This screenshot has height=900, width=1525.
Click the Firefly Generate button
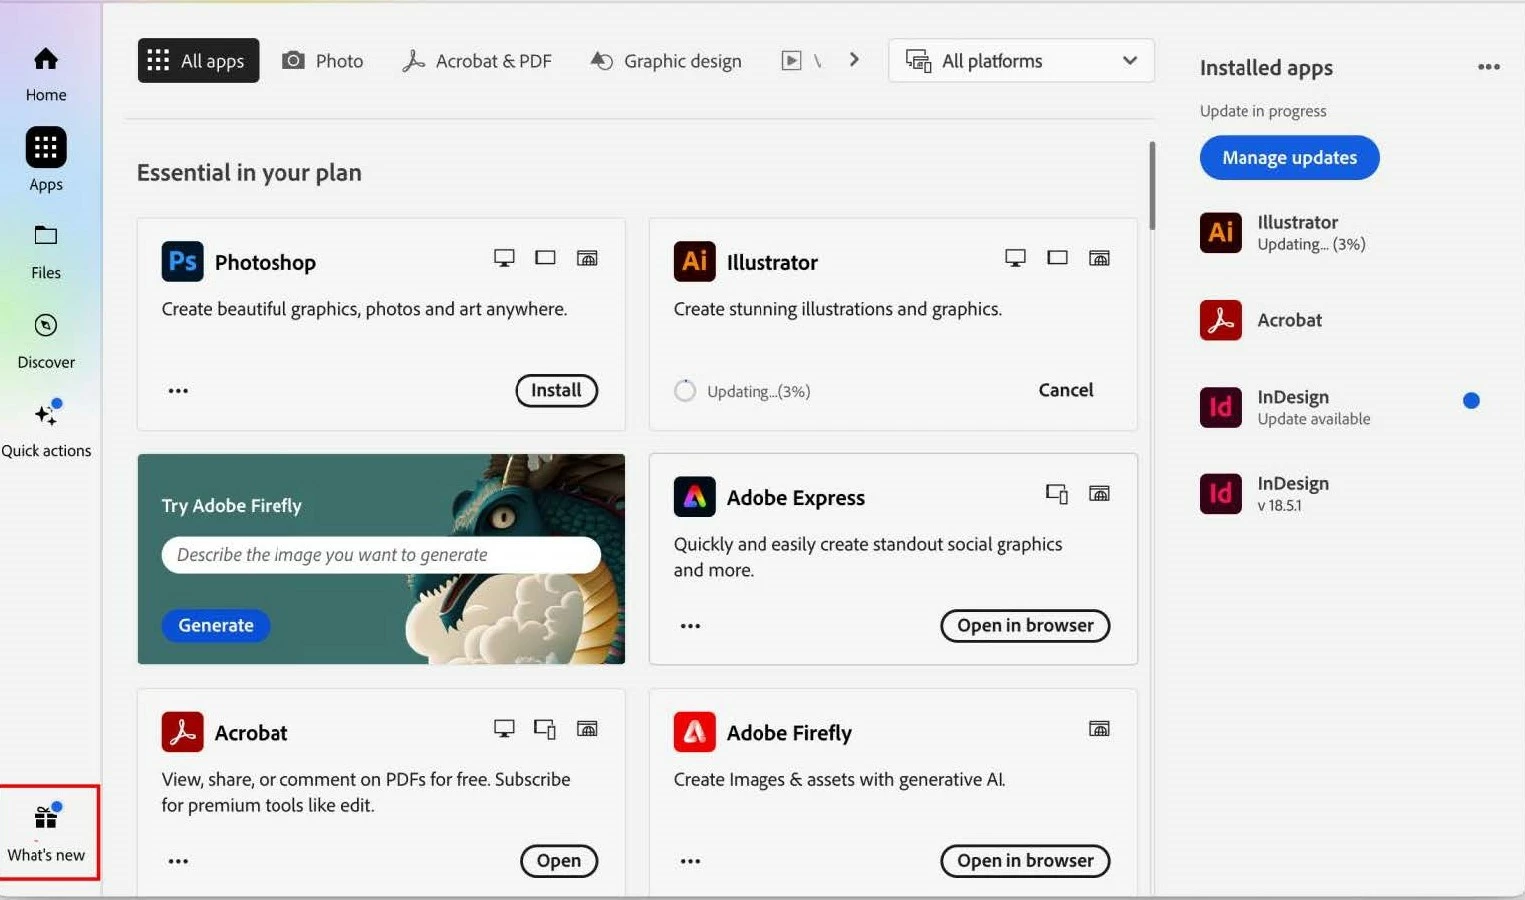216,625
